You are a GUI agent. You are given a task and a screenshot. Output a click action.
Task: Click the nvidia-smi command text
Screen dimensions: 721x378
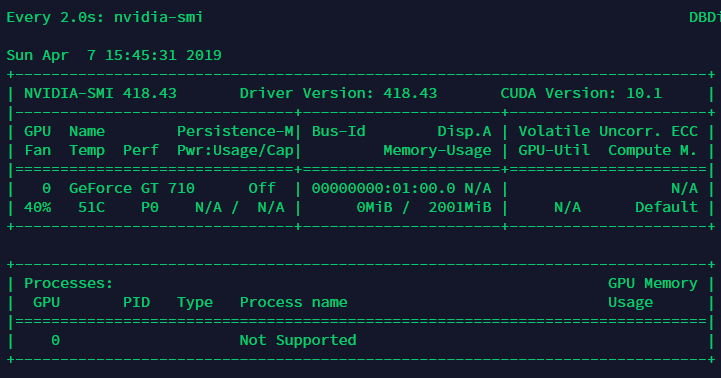click(158, 17)
